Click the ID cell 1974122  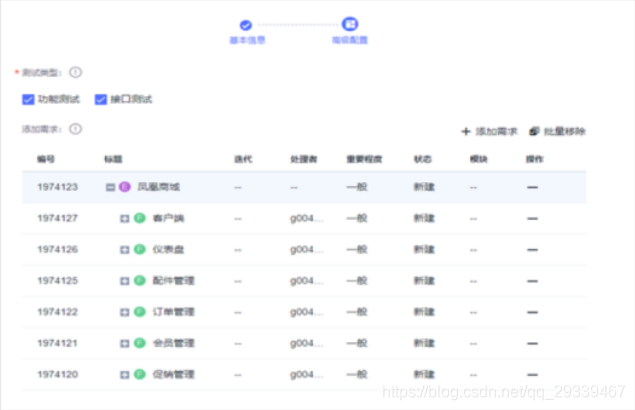pos(58,312)
